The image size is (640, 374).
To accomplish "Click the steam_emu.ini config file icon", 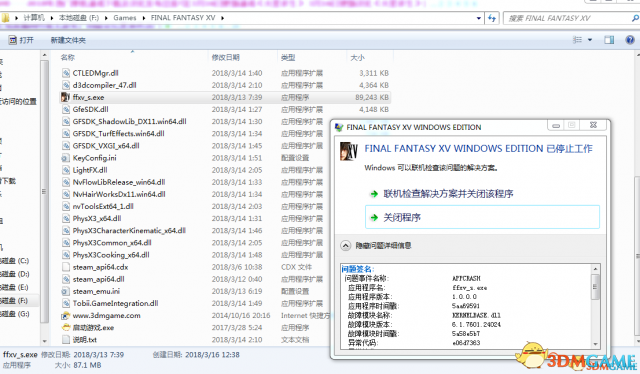I will (x=65, y=292).
